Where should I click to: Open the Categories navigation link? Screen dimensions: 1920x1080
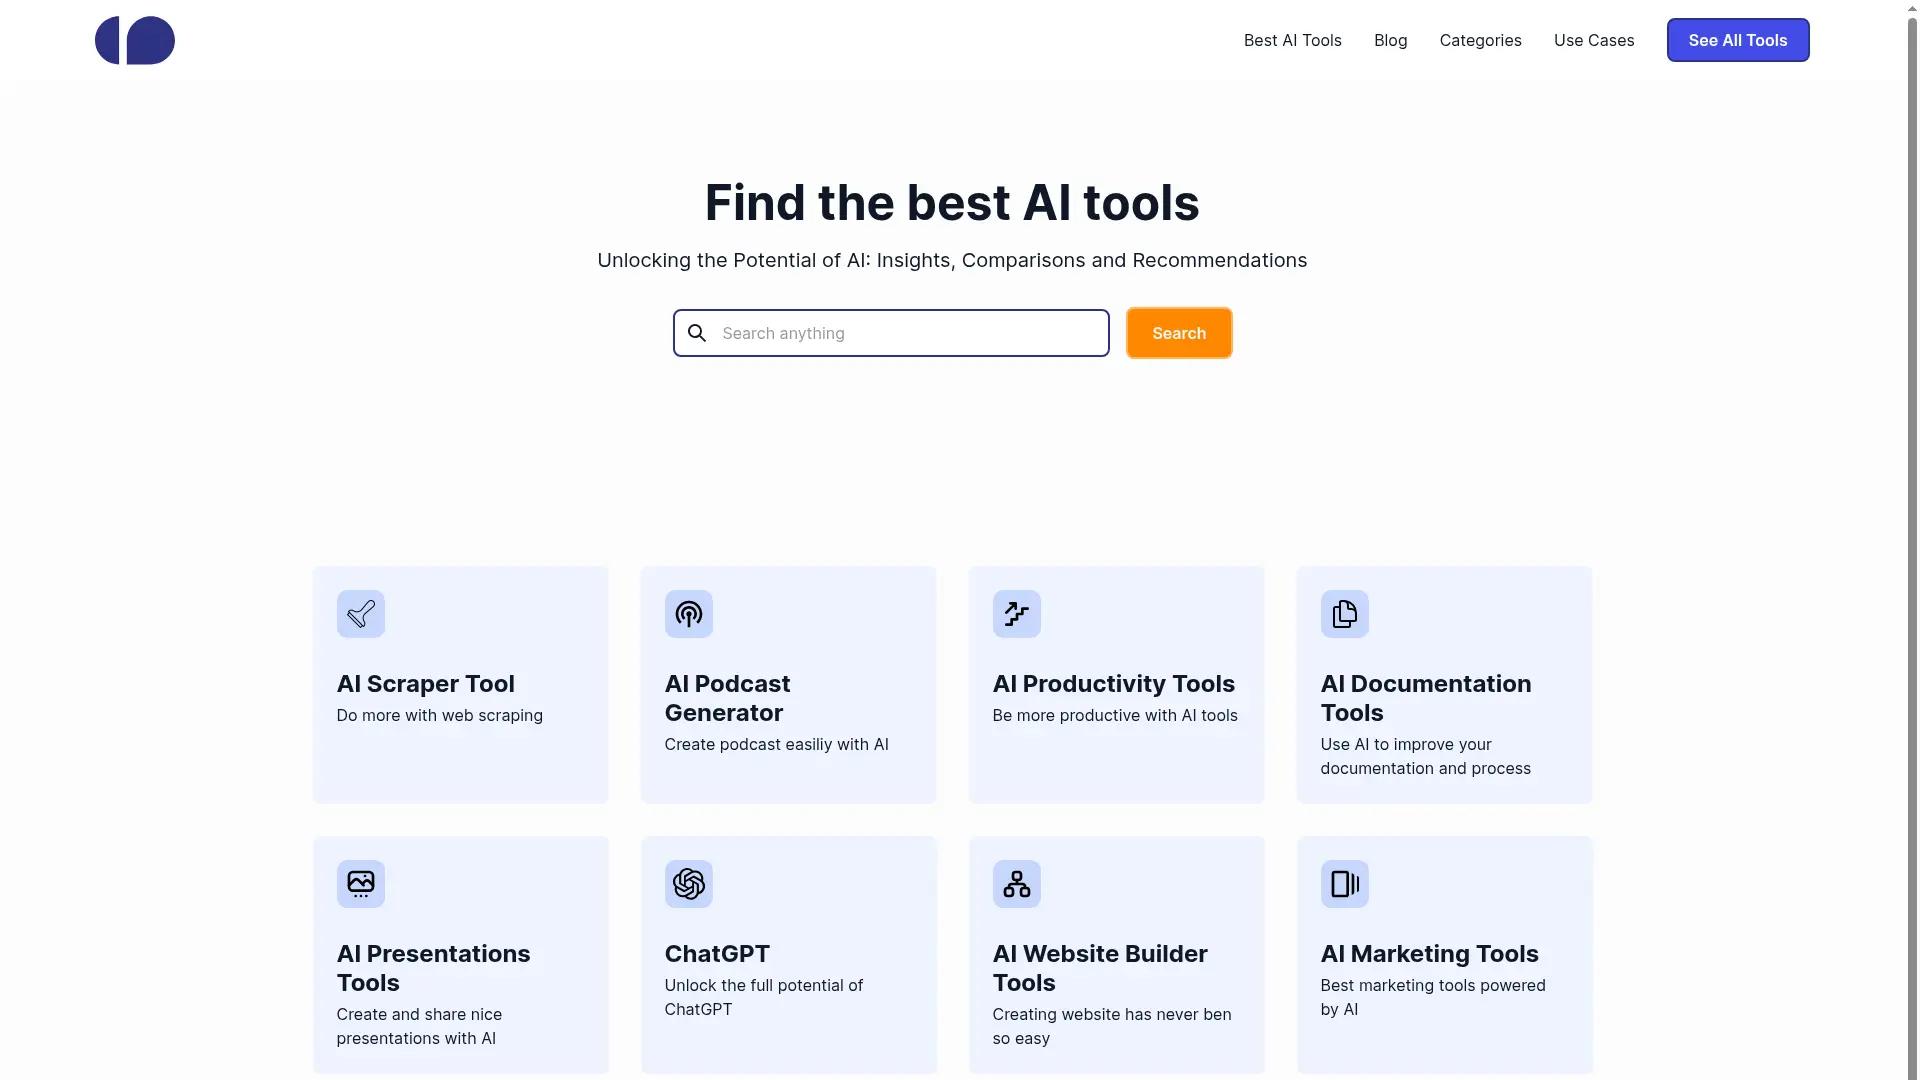point(1480,41)
